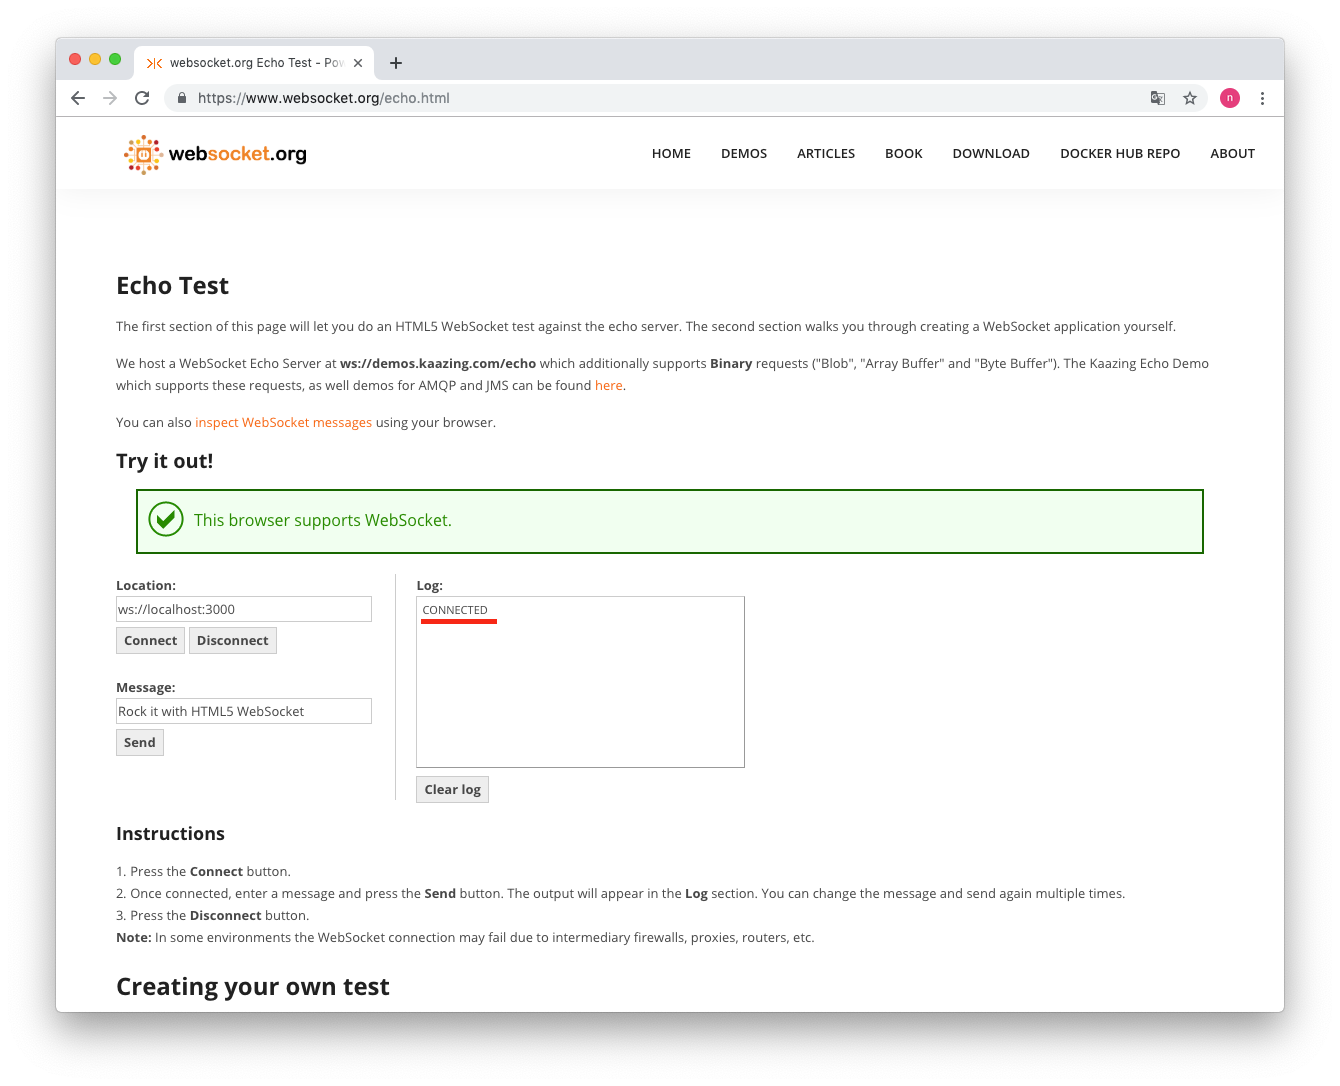Click the Clear log button
The width and height of the screenshot is (1340, 1086).
click(x=452, y=790)
